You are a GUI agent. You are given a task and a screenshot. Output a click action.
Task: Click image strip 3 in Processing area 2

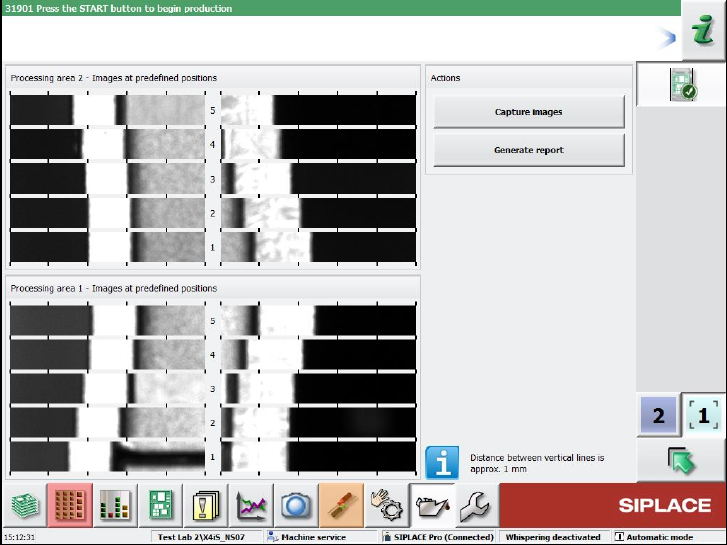pos(213,179)
